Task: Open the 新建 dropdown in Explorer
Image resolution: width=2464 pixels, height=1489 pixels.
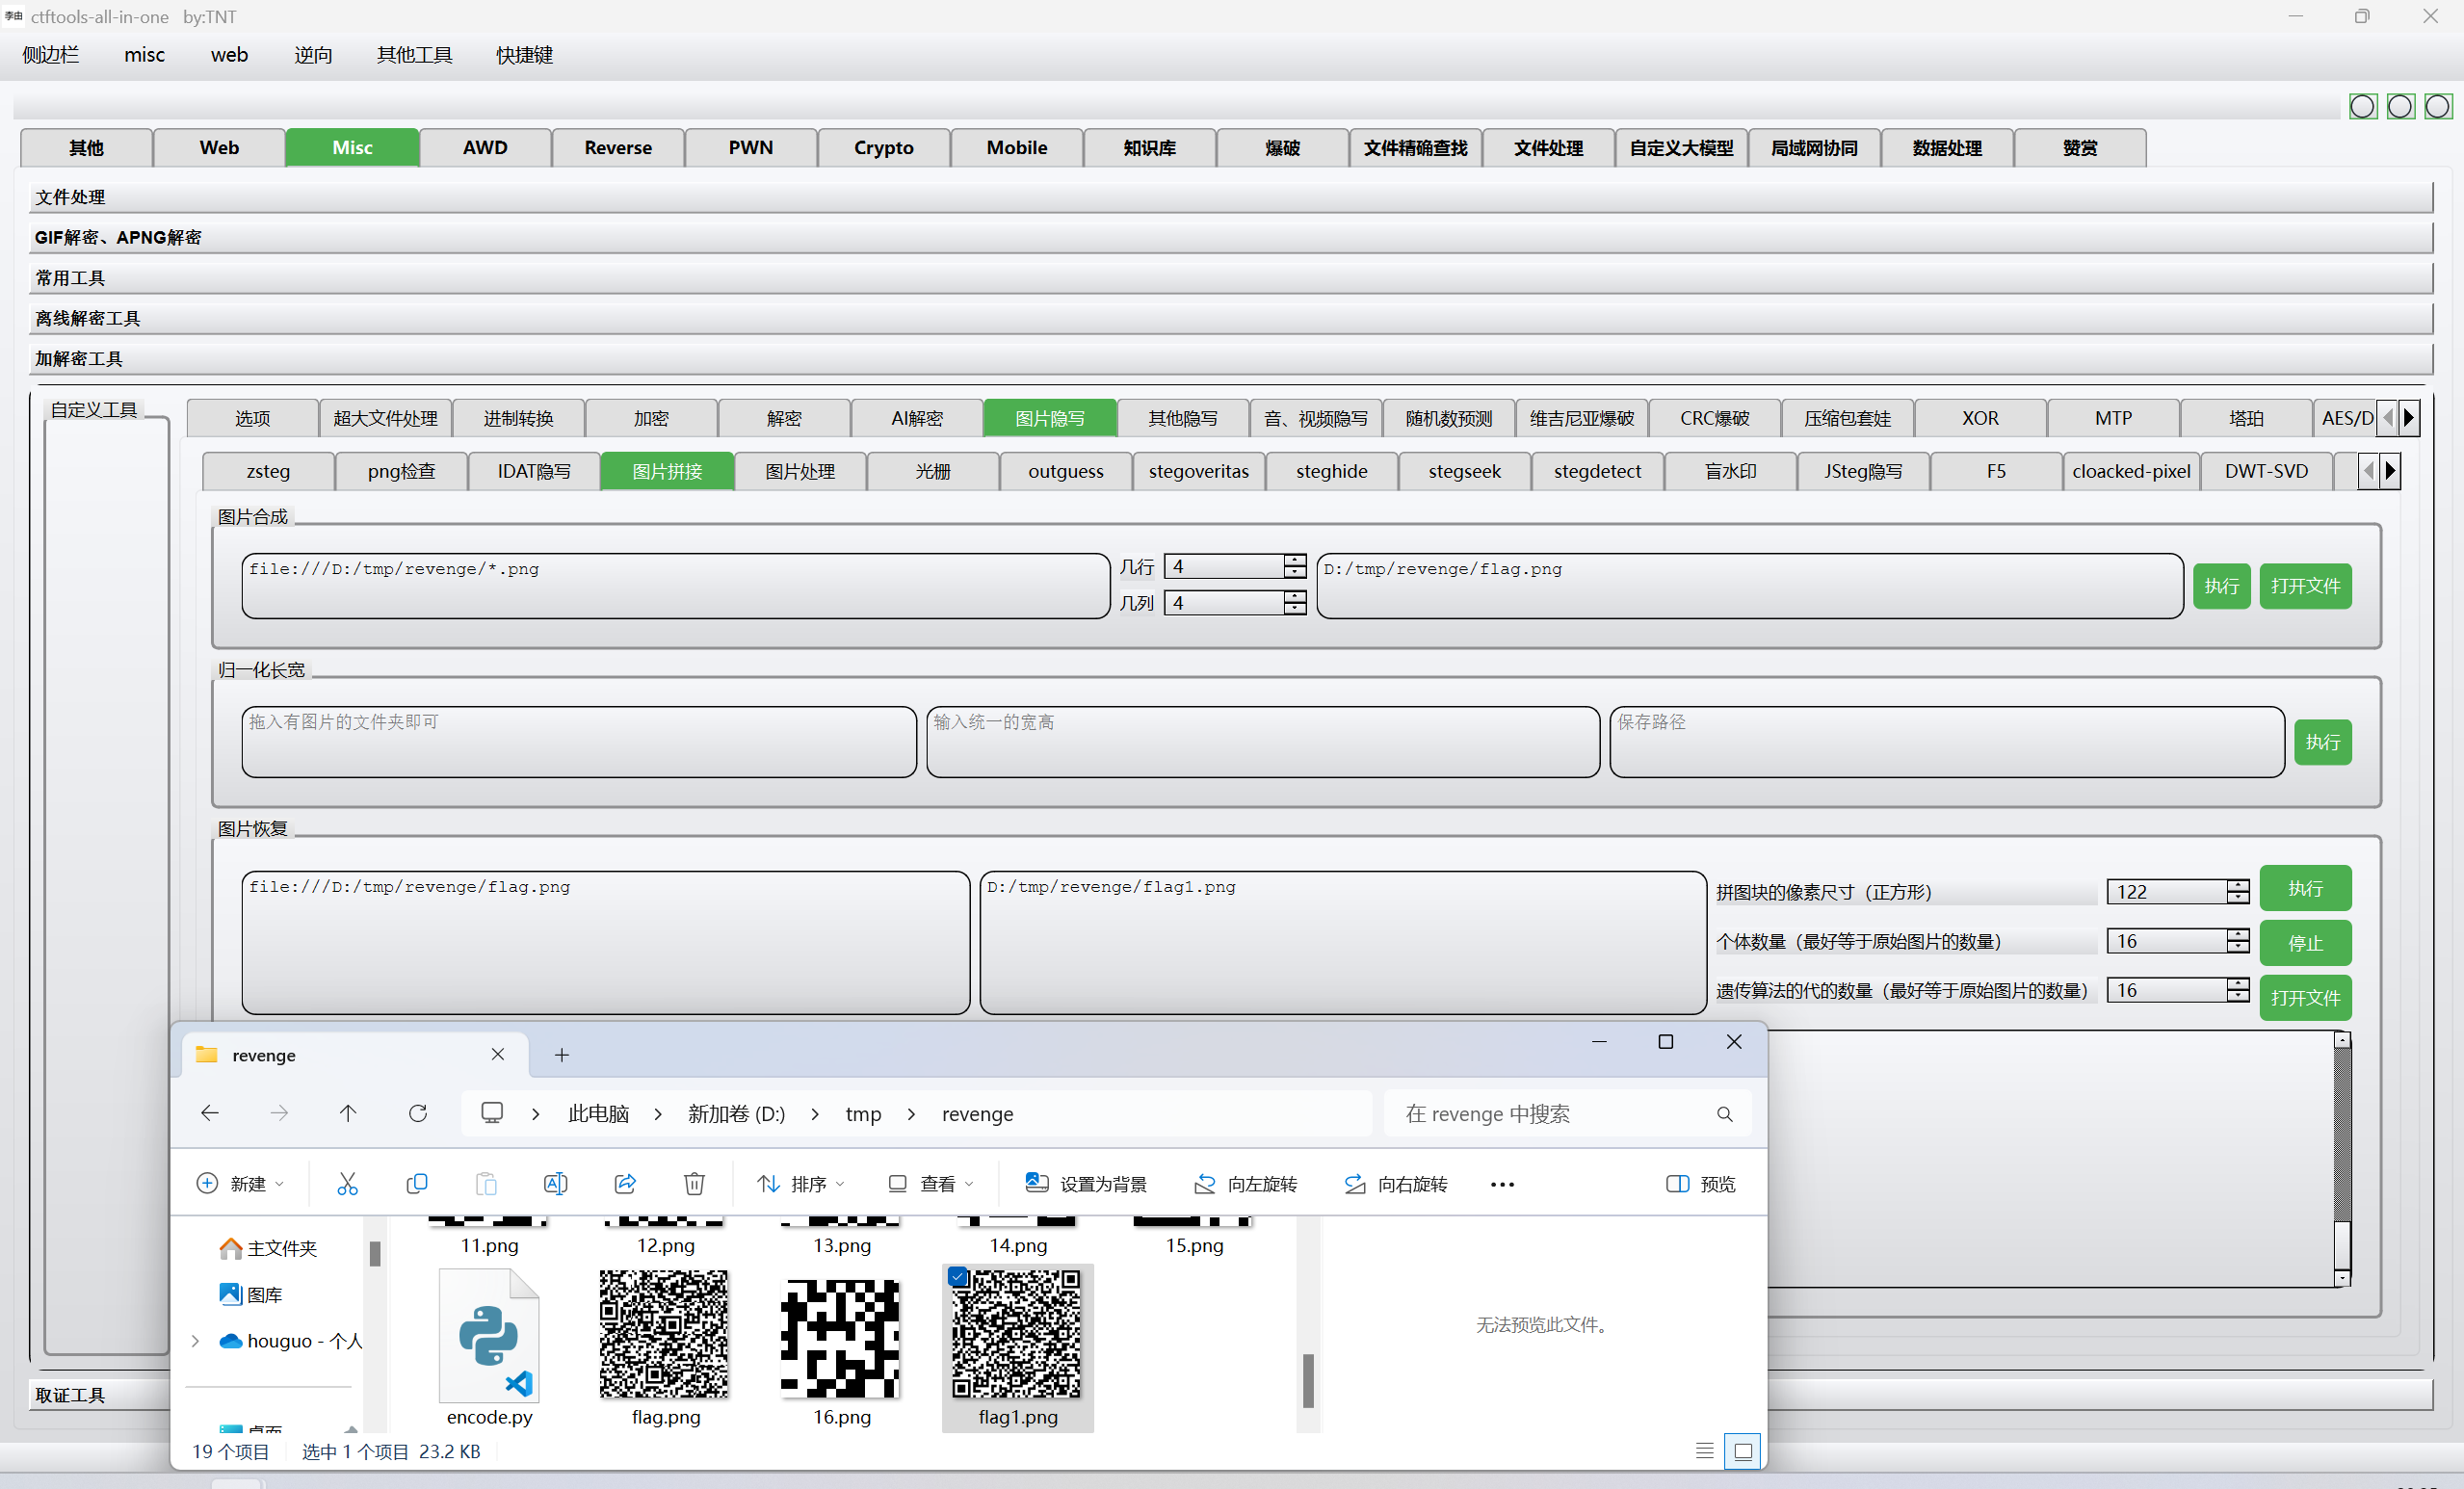Action: point(240,1184)
